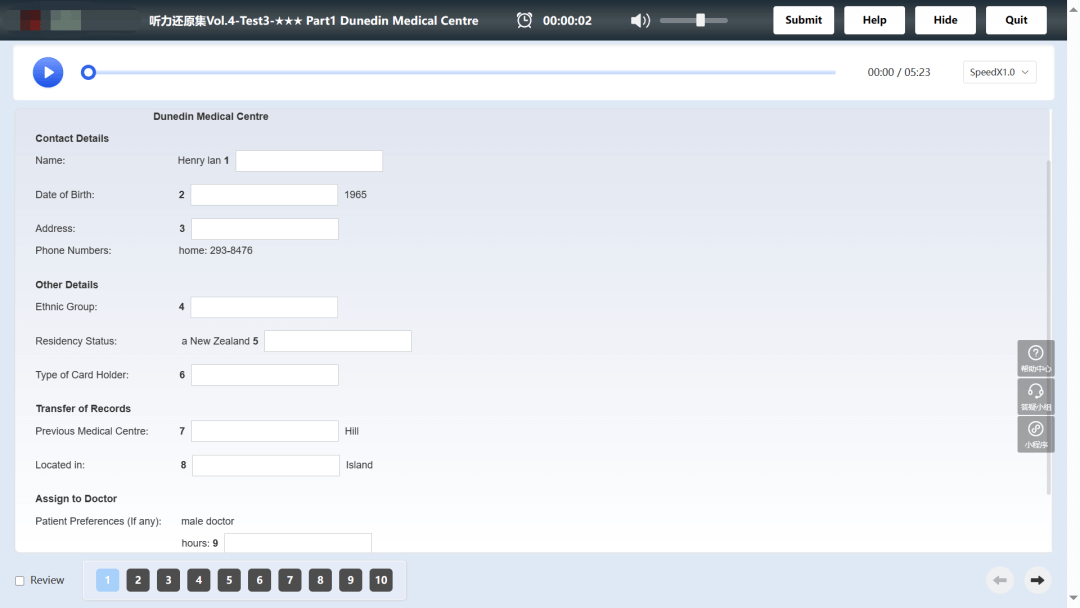
Task: Jump to question 1
Action: (x=107, y=580)
